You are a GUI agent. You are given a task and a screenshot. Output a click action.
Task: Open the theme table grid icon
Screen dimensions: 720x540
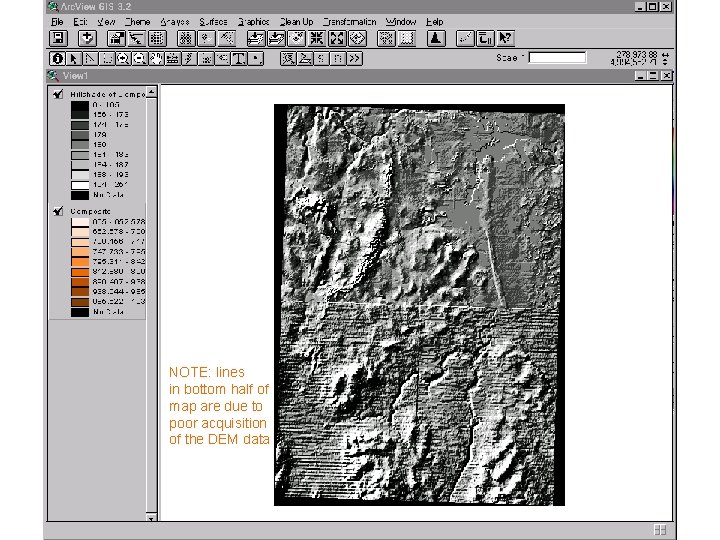tap(157, 38)
